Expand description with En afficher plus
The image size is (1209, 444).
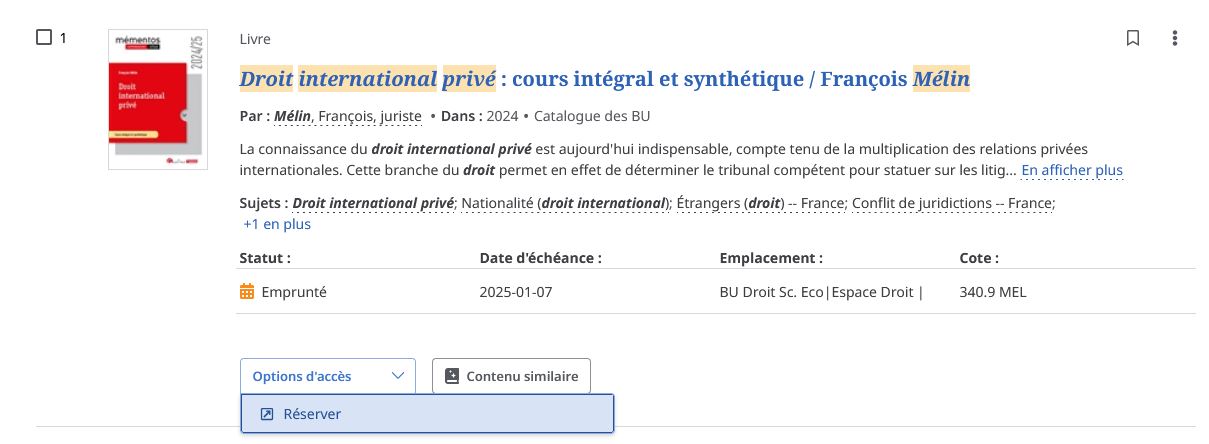coord(1072,170)
